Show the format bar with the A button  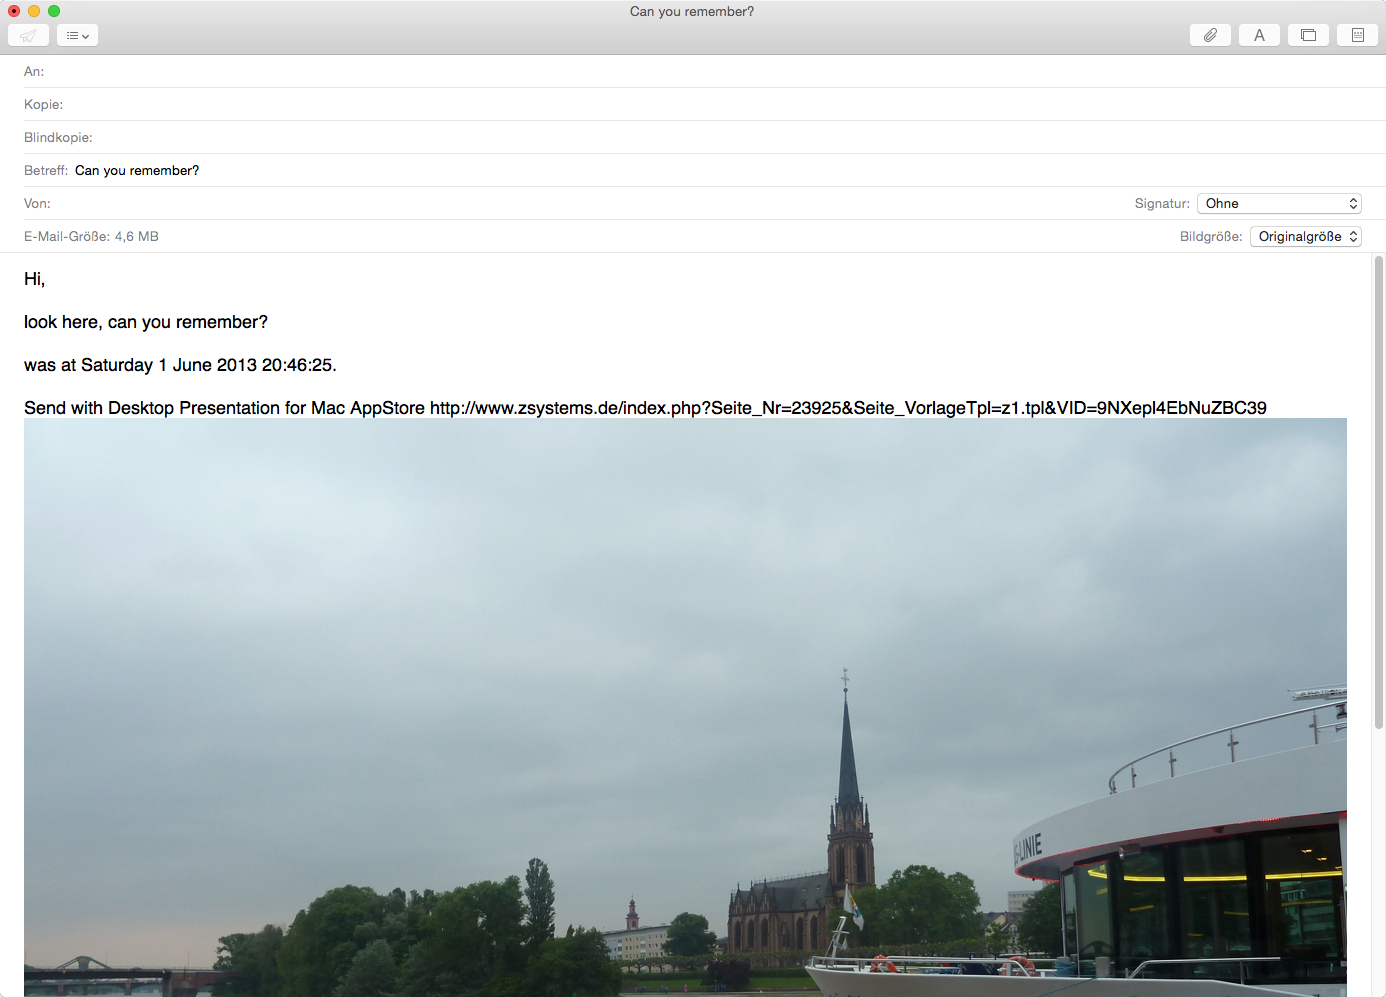1259,35
